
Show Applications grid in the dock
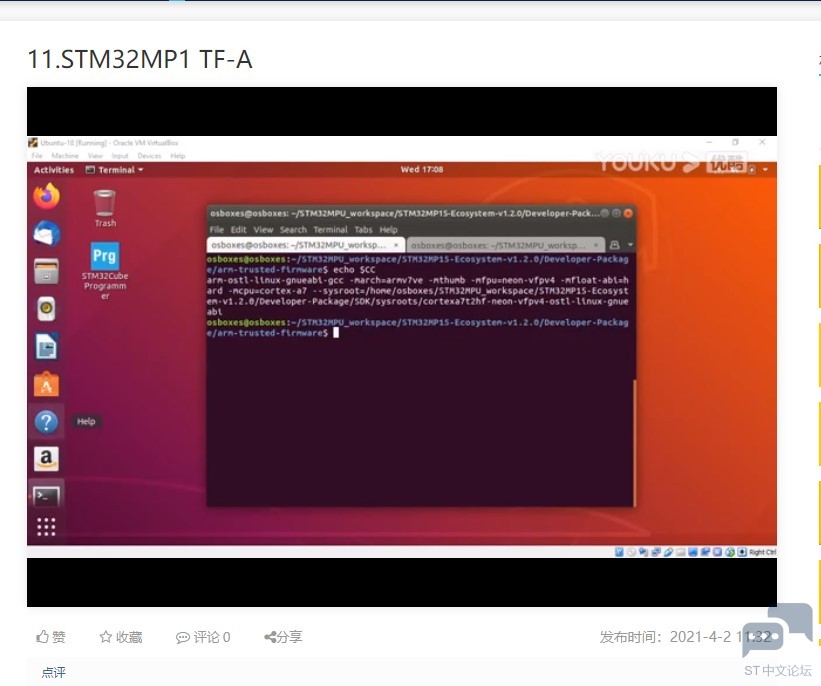pos(46,527)
